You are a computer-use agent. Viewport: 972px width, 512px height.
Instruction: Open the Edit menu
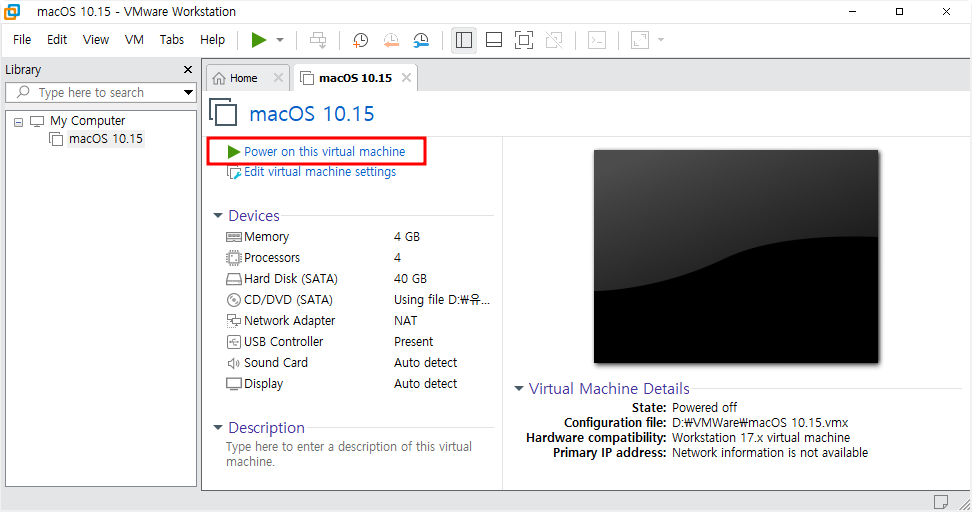point(57,40)
